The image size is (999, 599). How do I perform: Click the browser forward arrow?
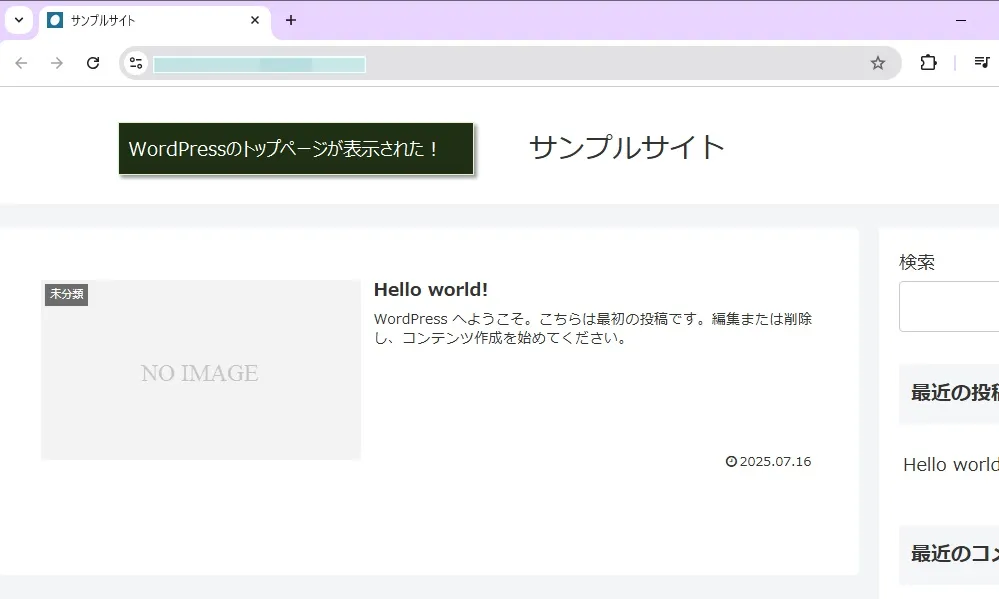coord(57,63)
